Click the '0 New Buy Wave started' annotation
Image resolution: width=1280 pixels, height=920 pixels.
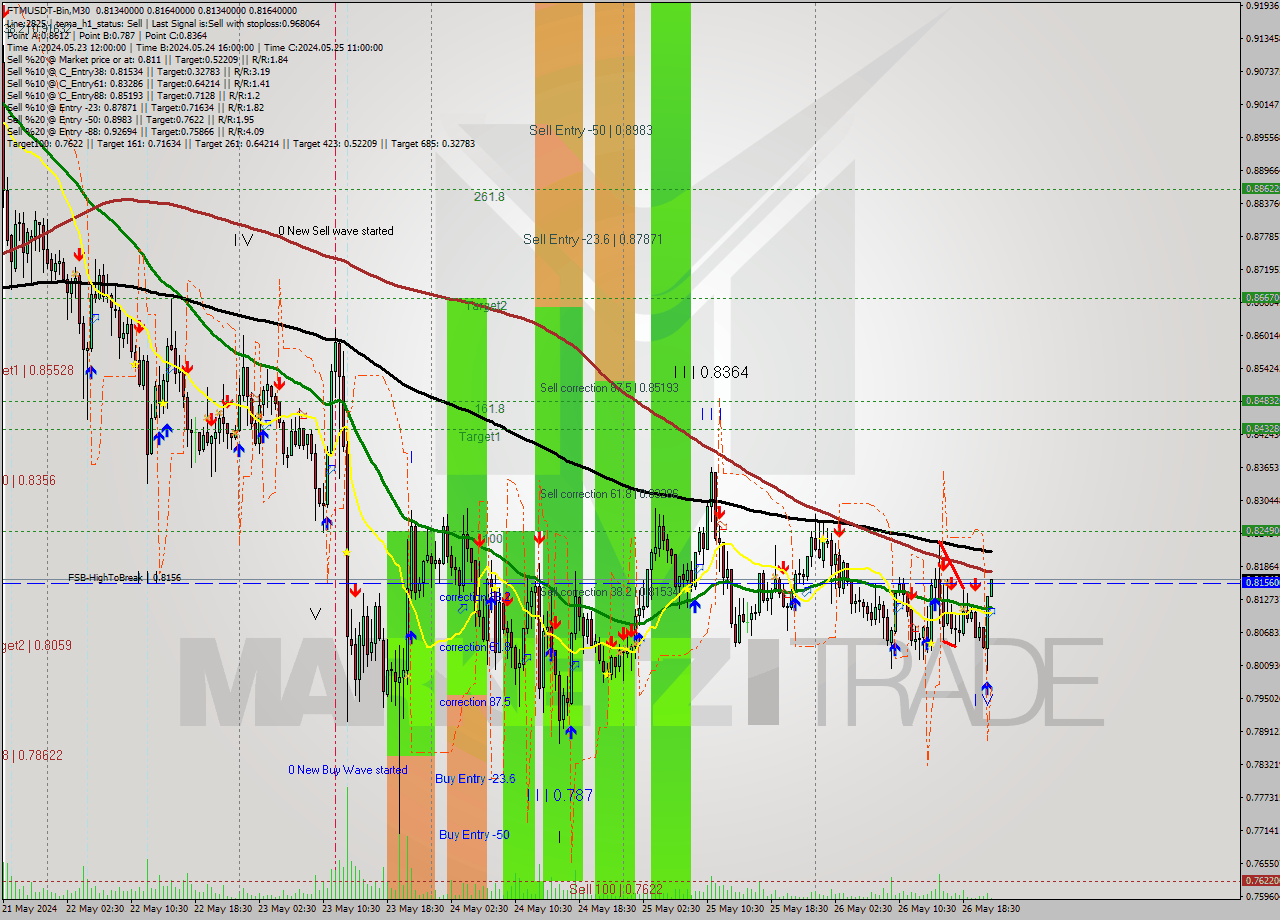tap(348, 770)
